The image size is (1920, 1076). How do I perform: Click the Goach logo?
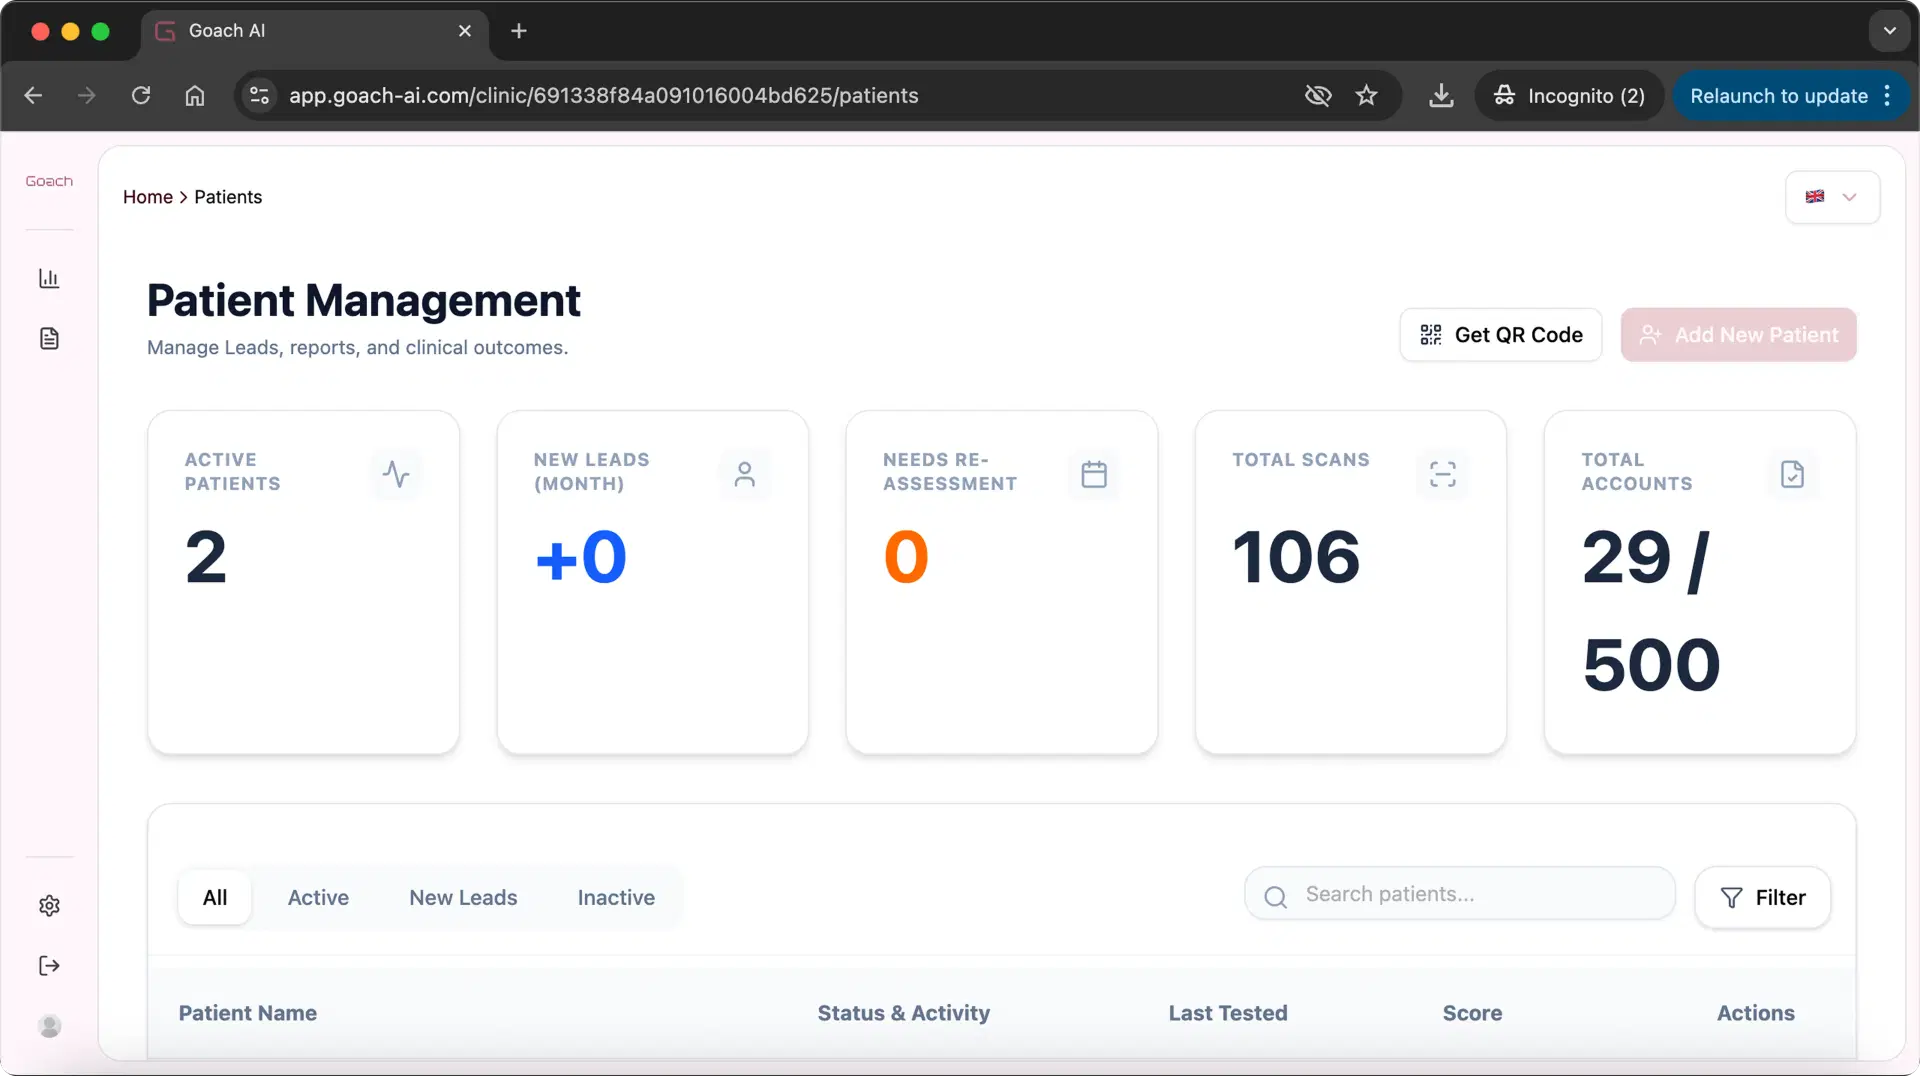49,181
